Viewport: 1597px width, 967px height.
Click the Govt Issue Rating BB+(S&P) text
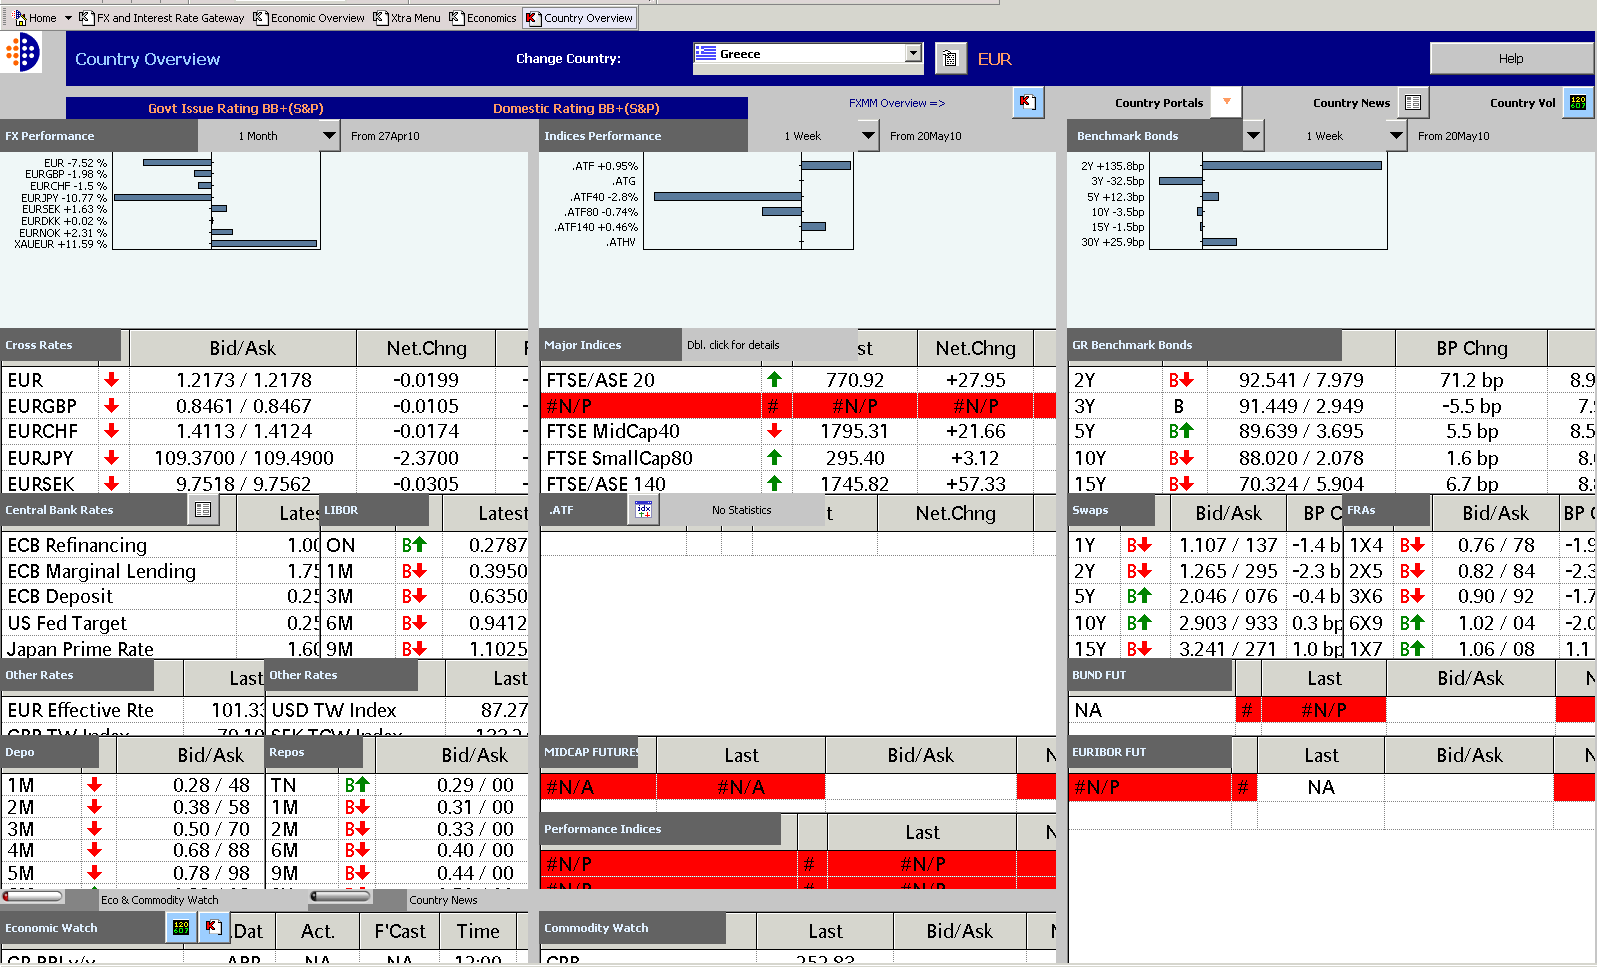(x=236, y=108)
